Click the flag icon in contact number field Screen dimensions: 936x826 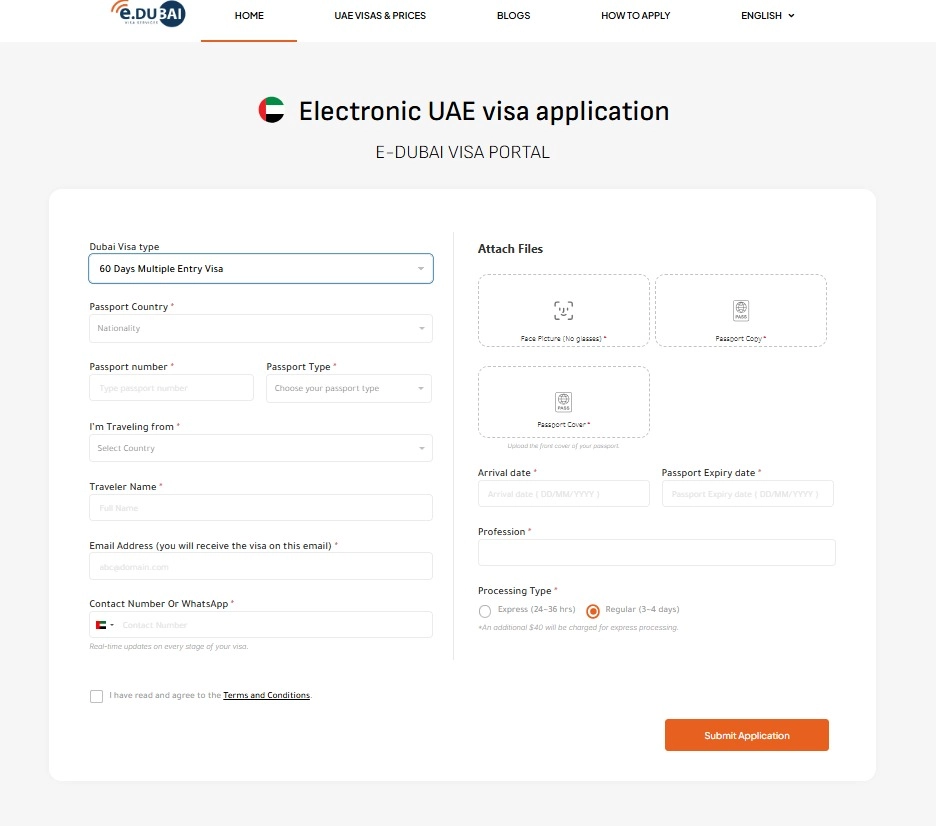[x=100, y=624]
